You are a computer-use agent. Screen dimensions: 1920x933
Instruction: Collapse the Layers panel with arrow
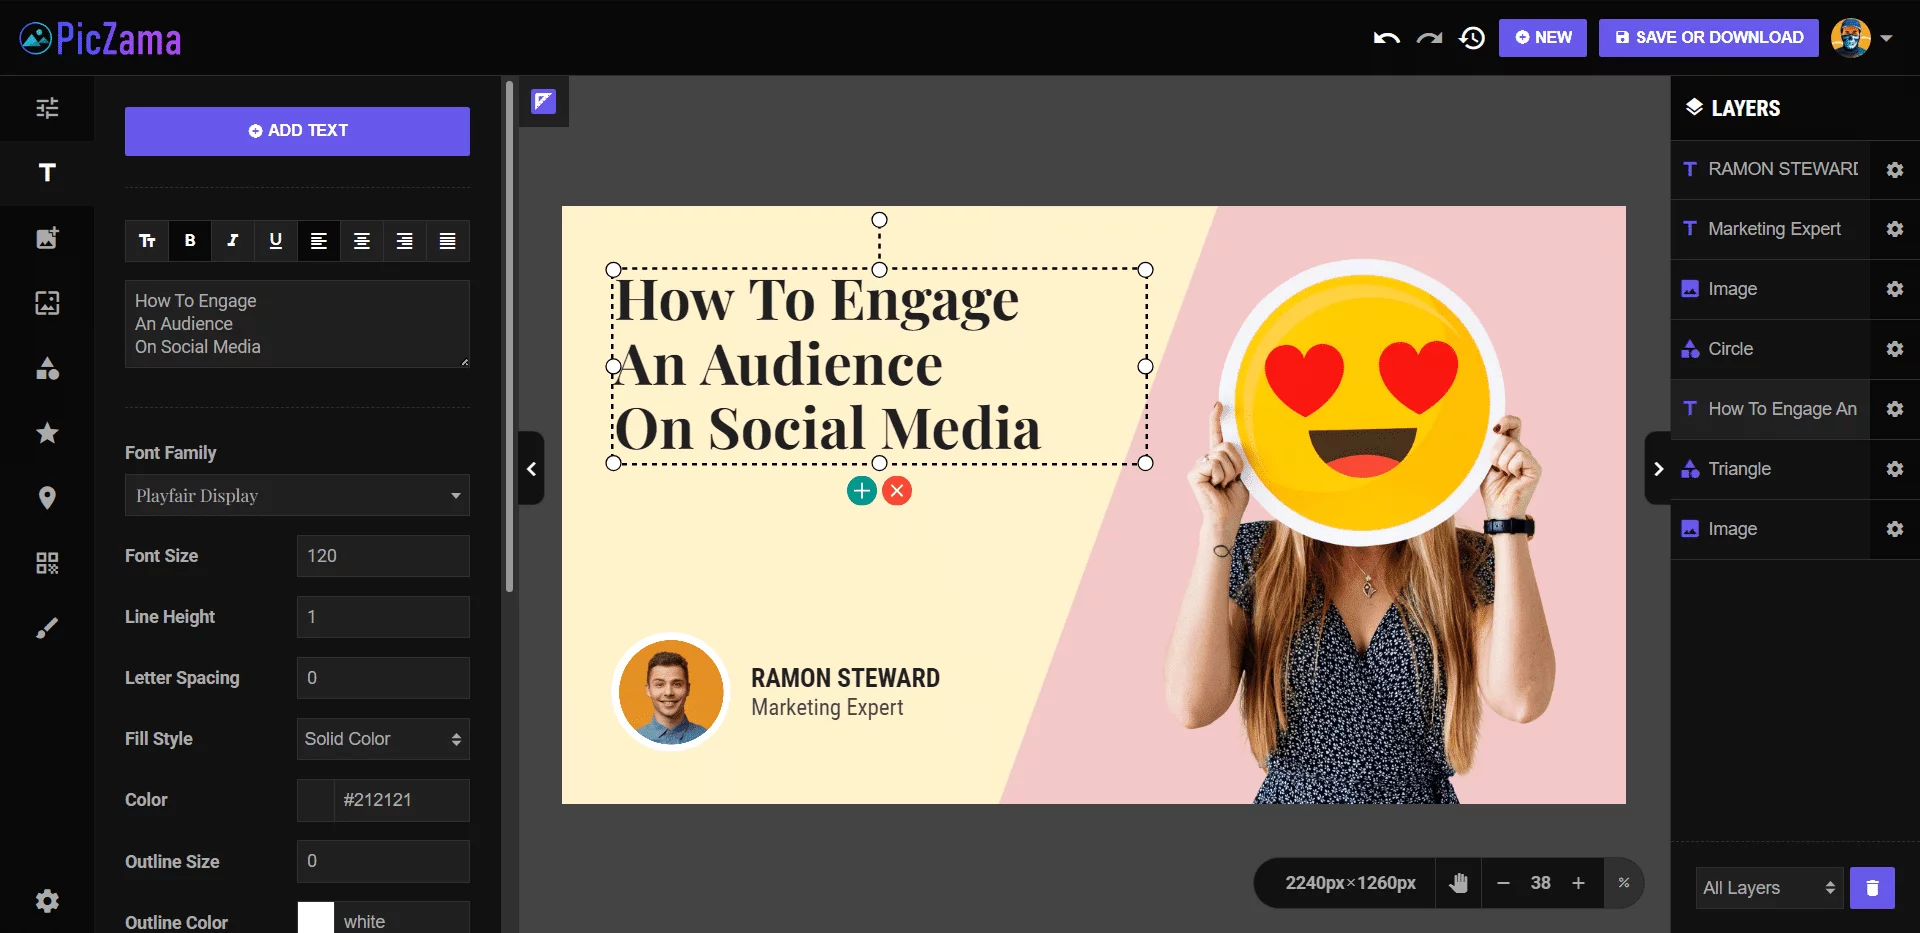(1658, 468)
